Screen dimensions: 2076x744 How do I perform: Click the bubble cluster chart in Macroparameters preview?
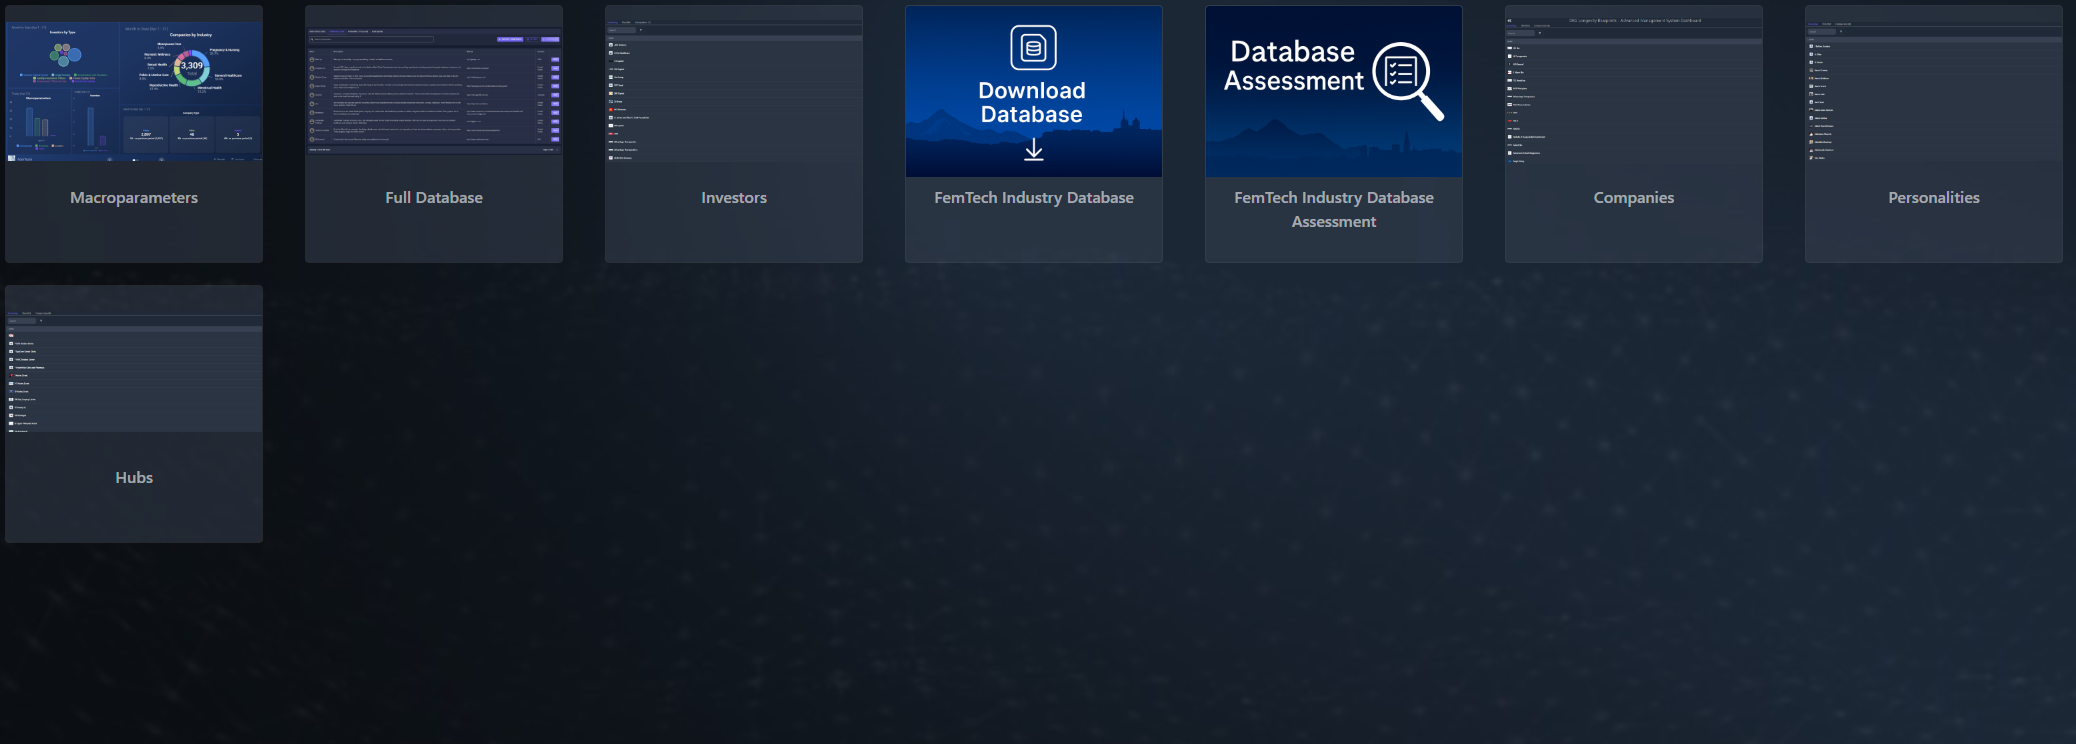(65, 54)
